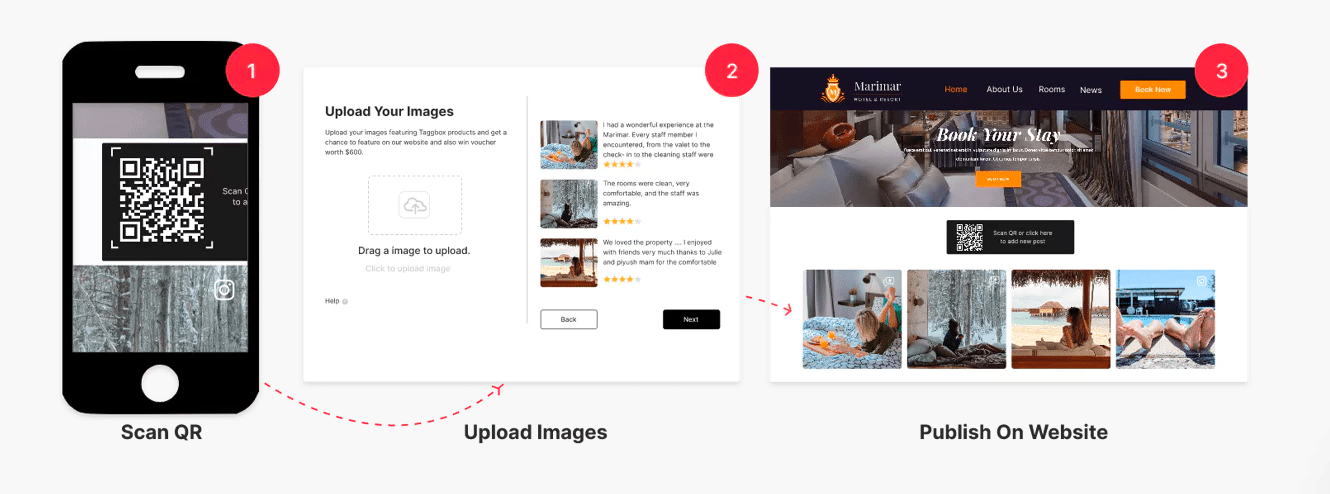Click the red step 3 badge
1330x494 pixels.
(x=1221, y=70)
